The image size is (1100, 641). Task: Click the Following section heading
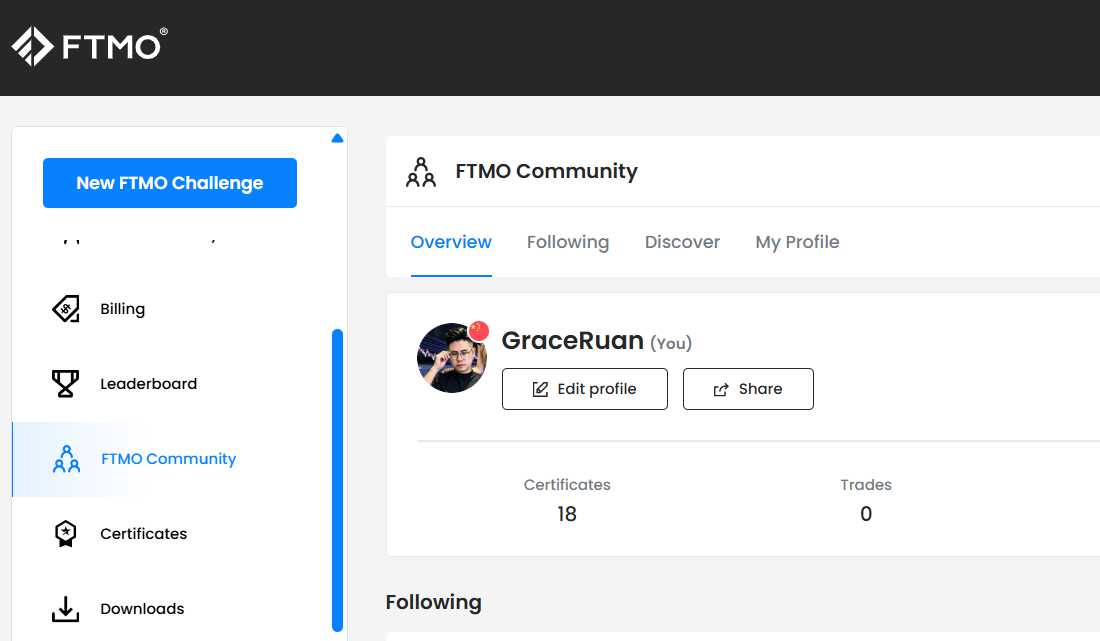(x=434, y=602)
